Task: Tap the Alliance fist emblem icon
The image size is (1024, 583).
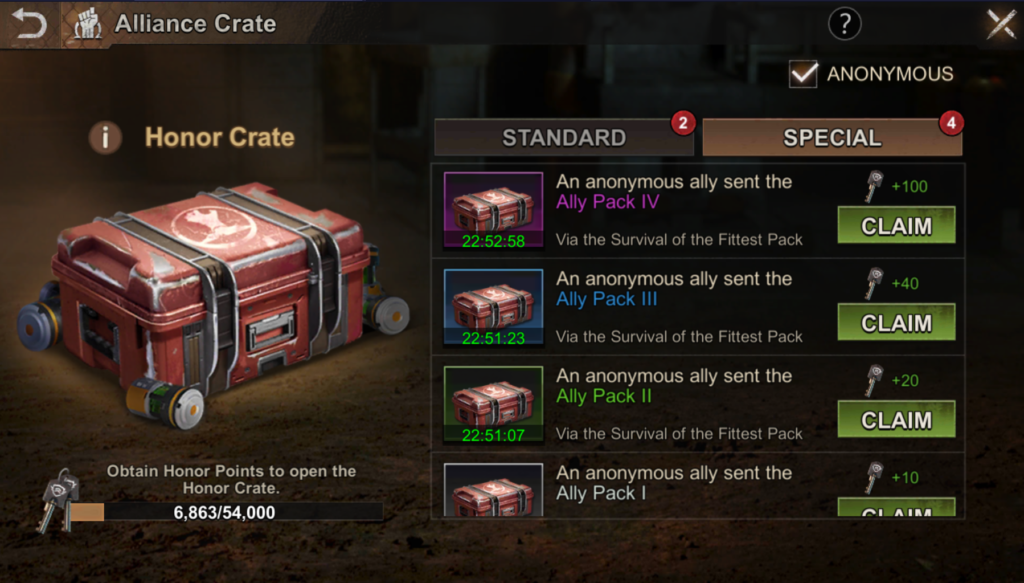Action: (x=88, y=24)
